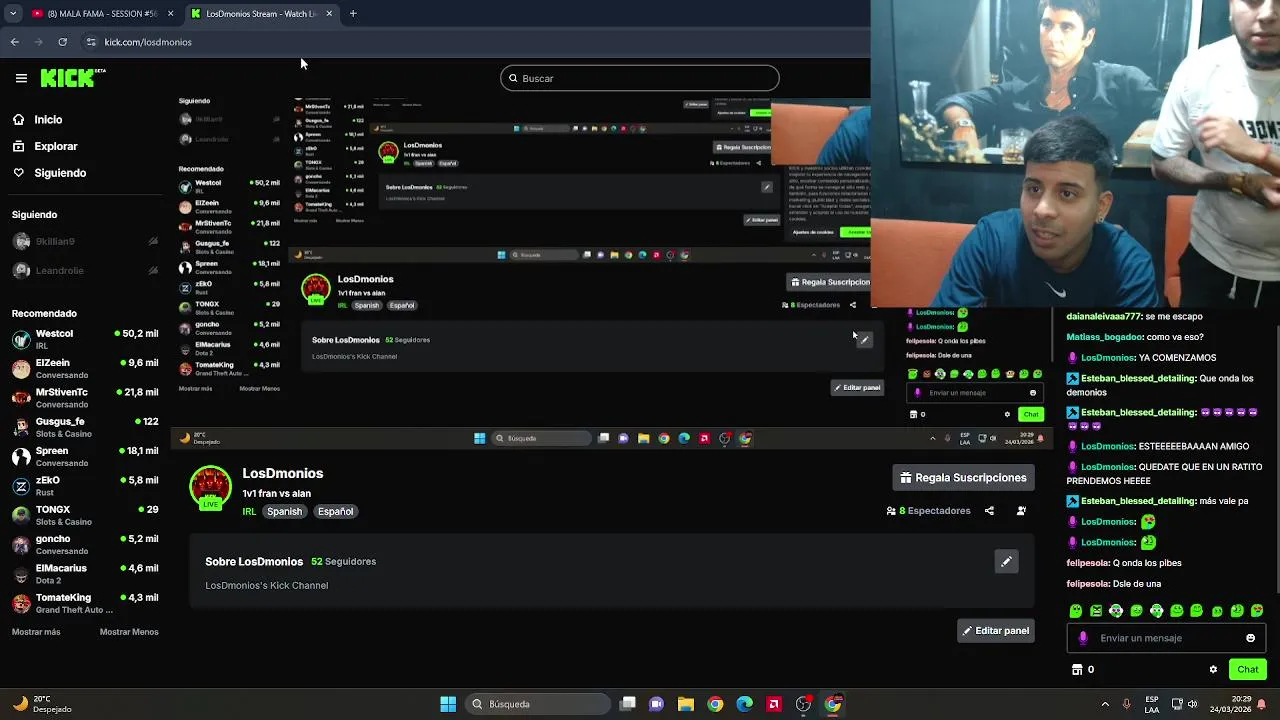This screenshot has height=720, width=1280.
Task: Share the LosDmonios stream
Action: point(989,511)
